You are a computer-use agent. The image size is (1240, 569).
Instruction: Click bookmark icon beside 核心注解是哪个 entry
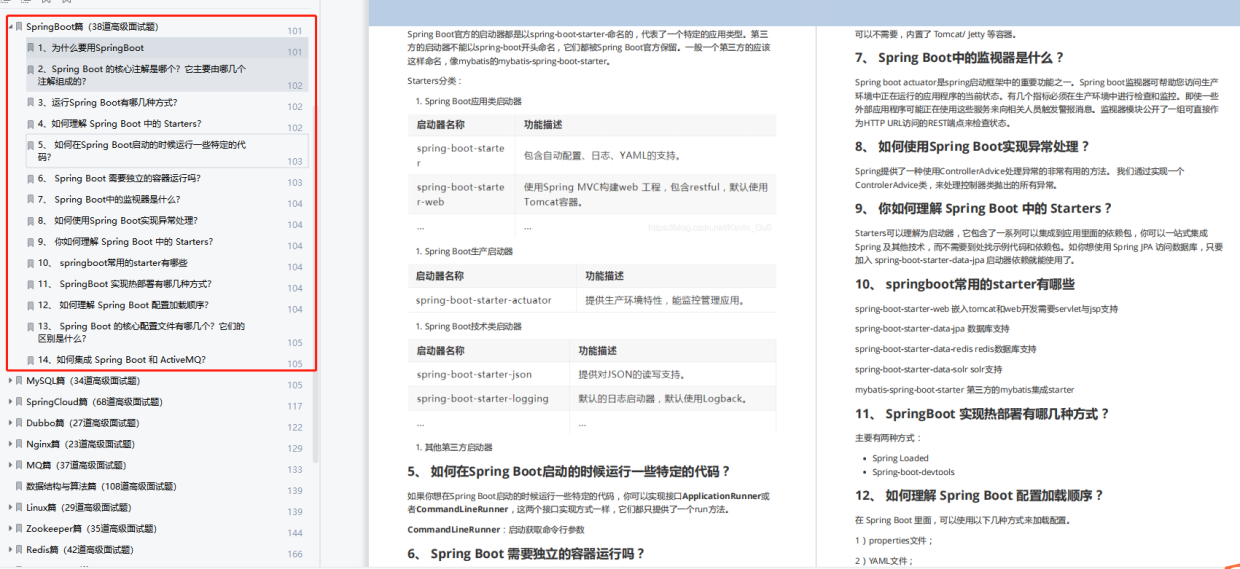30,70
